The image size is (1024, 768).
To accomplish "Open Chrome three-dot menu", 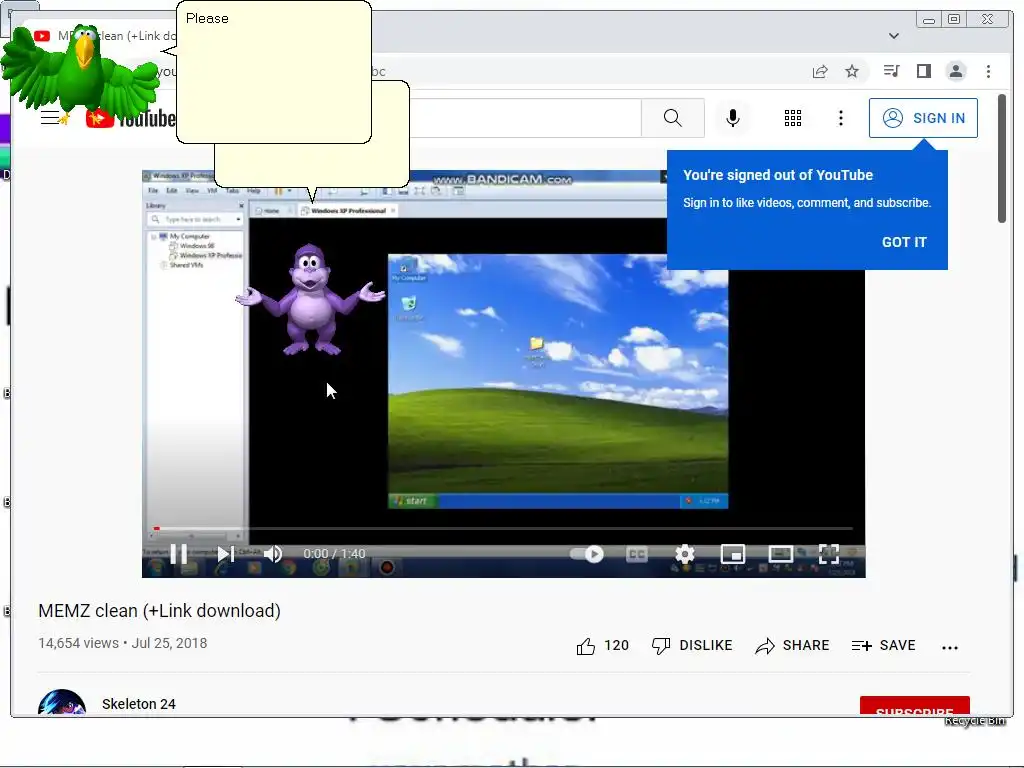I will 988,71.
